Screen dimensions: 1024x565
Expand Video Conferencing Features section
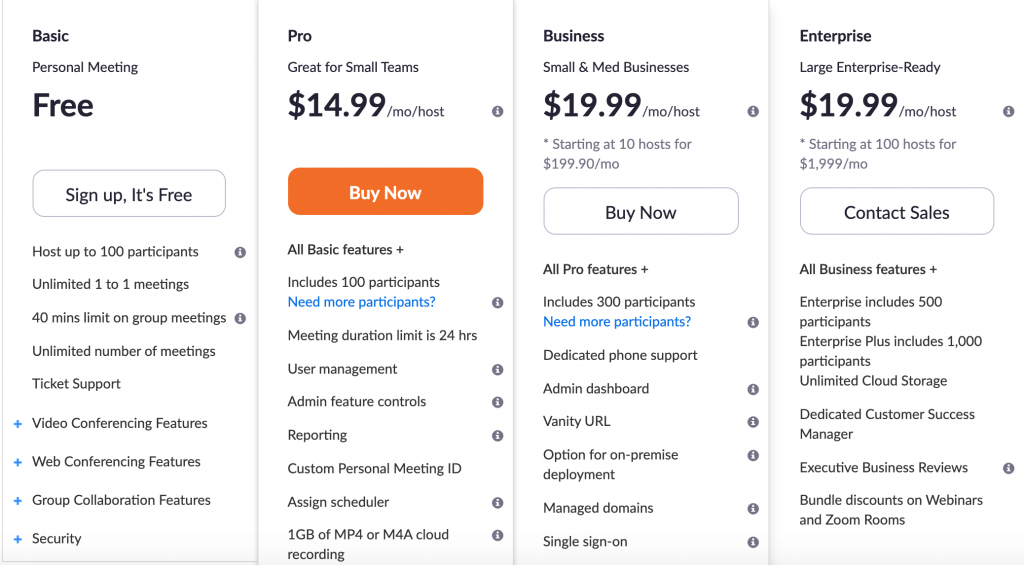[18, 424]
